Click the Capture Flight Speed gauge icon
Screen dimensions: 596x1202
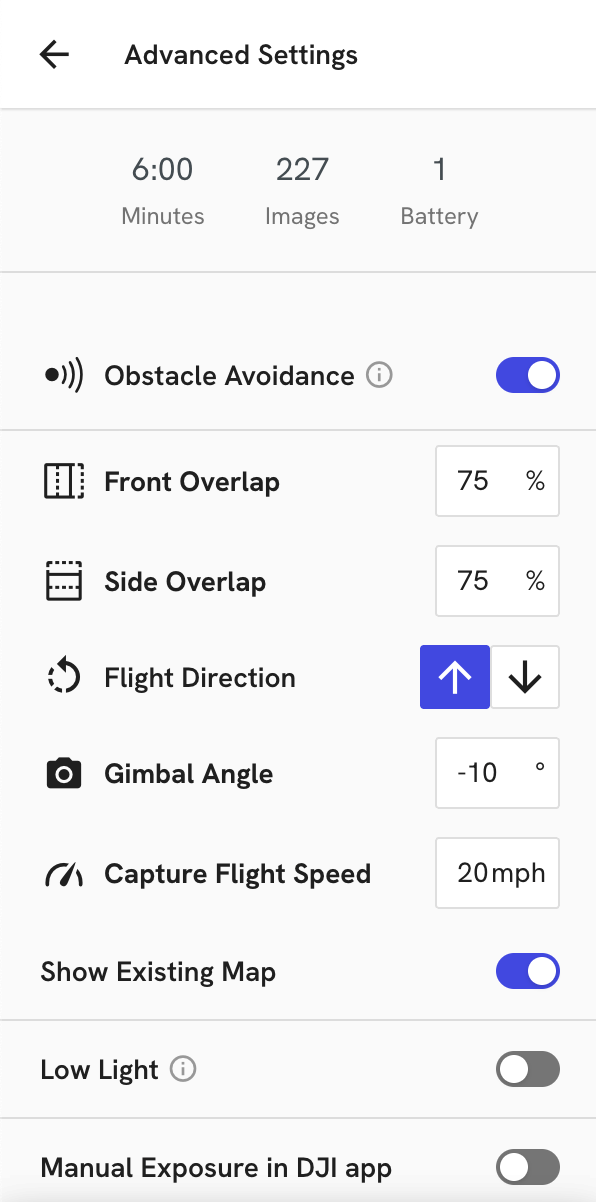[x=65, y=874]
